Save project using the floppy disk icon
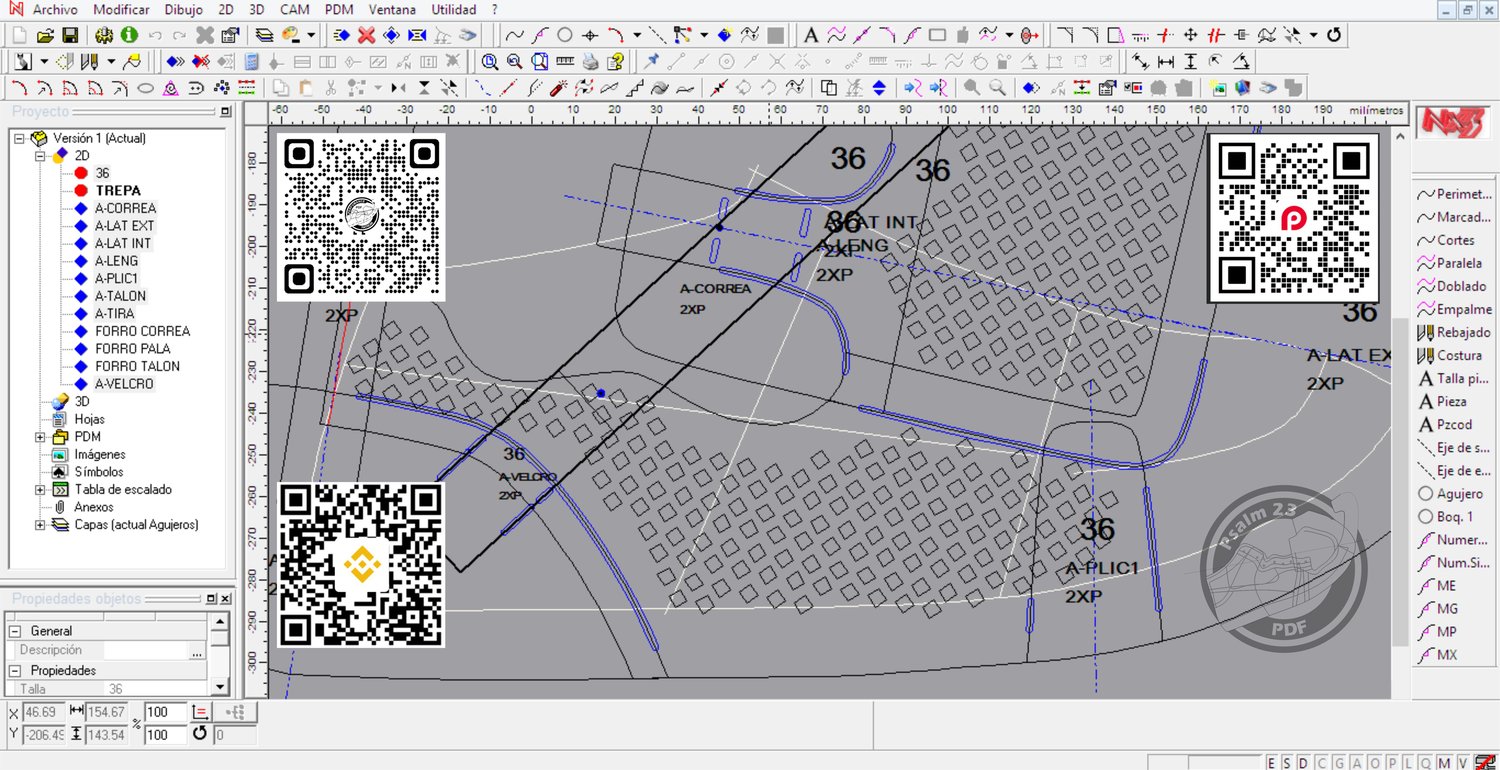Viewport: 1500px width, 770px height. pyautogui.click(x=68, y=35)
